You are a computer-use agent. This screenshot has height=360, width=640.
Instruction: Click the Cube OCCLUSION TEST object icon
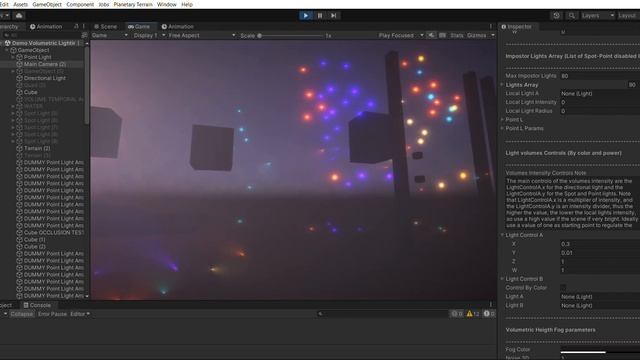click(19, 233)
